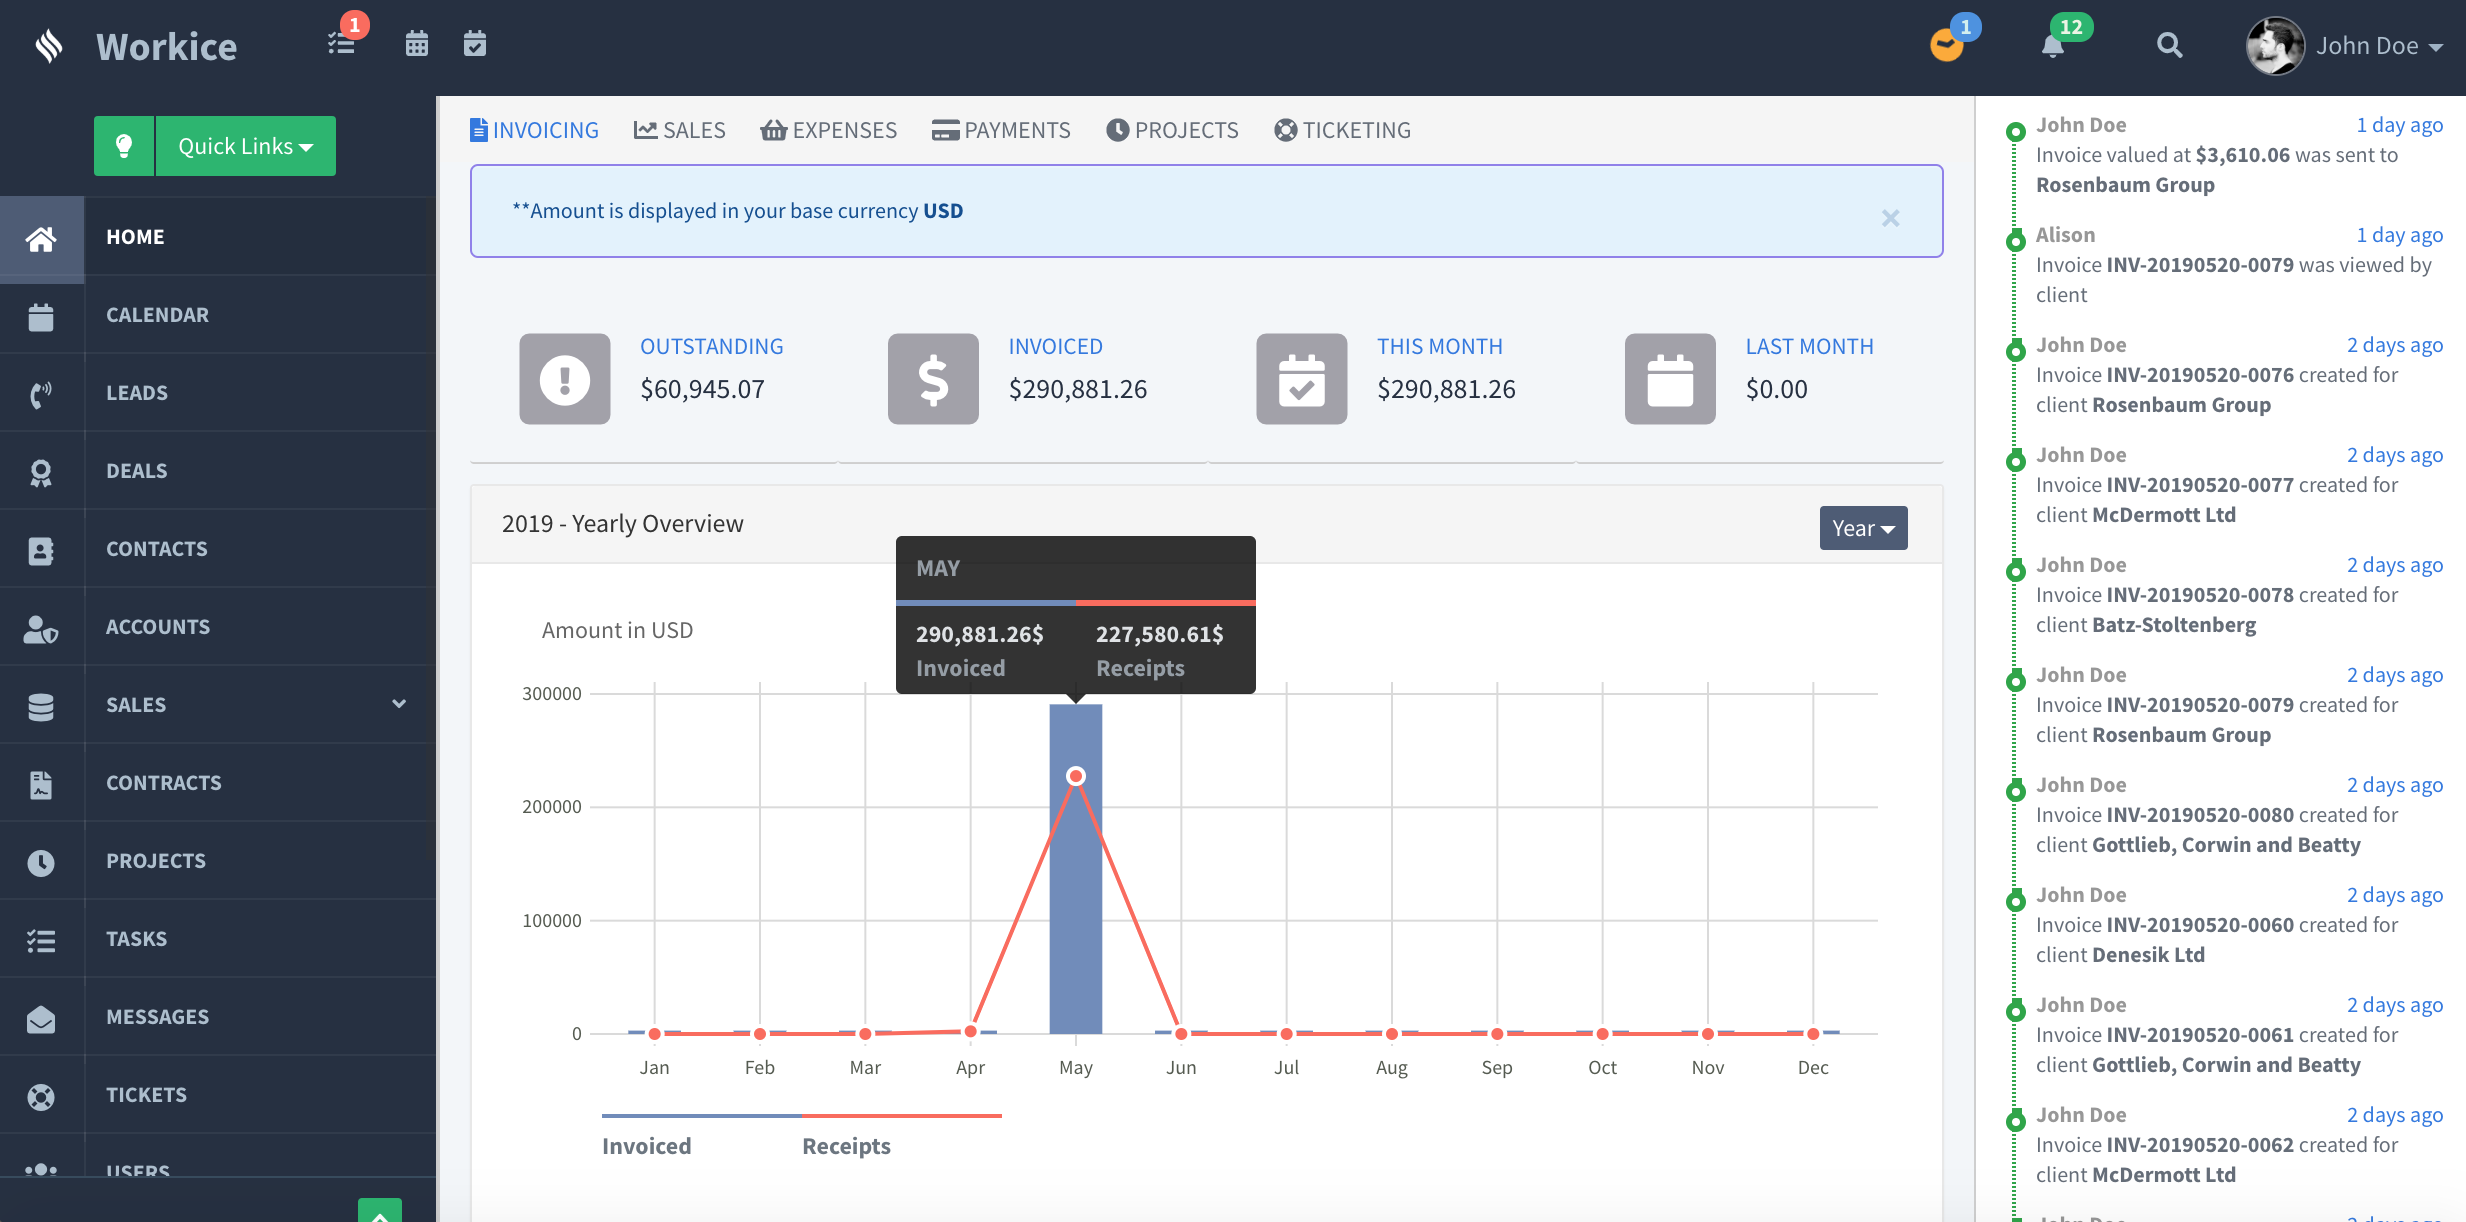The height and width of the screenshot is (1222, 2466).
Task: Click the Contacts address book icon
Action: click(x=41, y=551)
